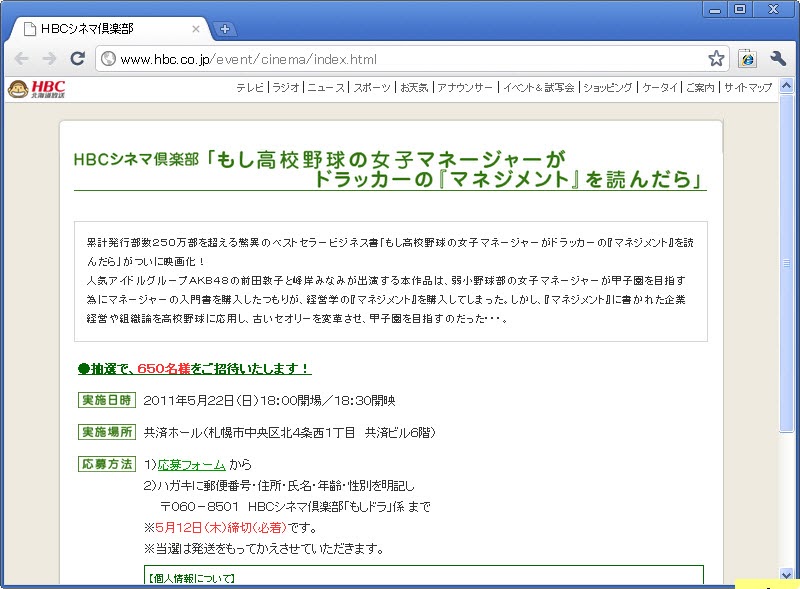This screenshot has height=589, width=800.
Task: Click the globe site info icon
Action: (x=108, y=59)
